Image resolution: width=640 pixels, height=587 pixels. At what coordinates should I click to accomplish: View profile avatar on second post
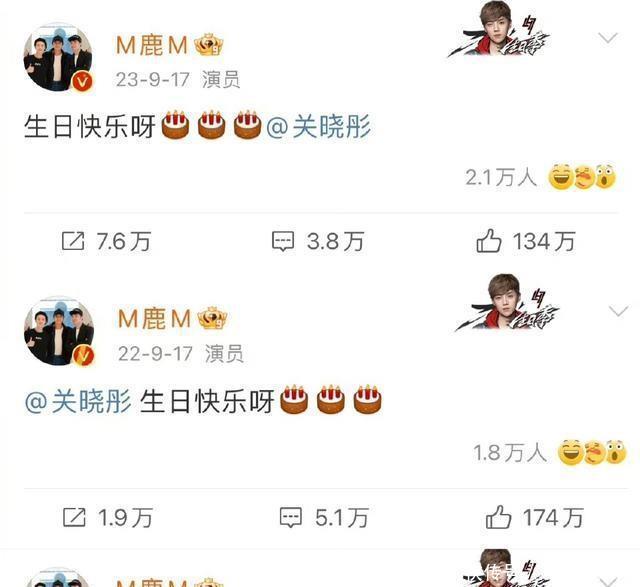click(60, 331)
